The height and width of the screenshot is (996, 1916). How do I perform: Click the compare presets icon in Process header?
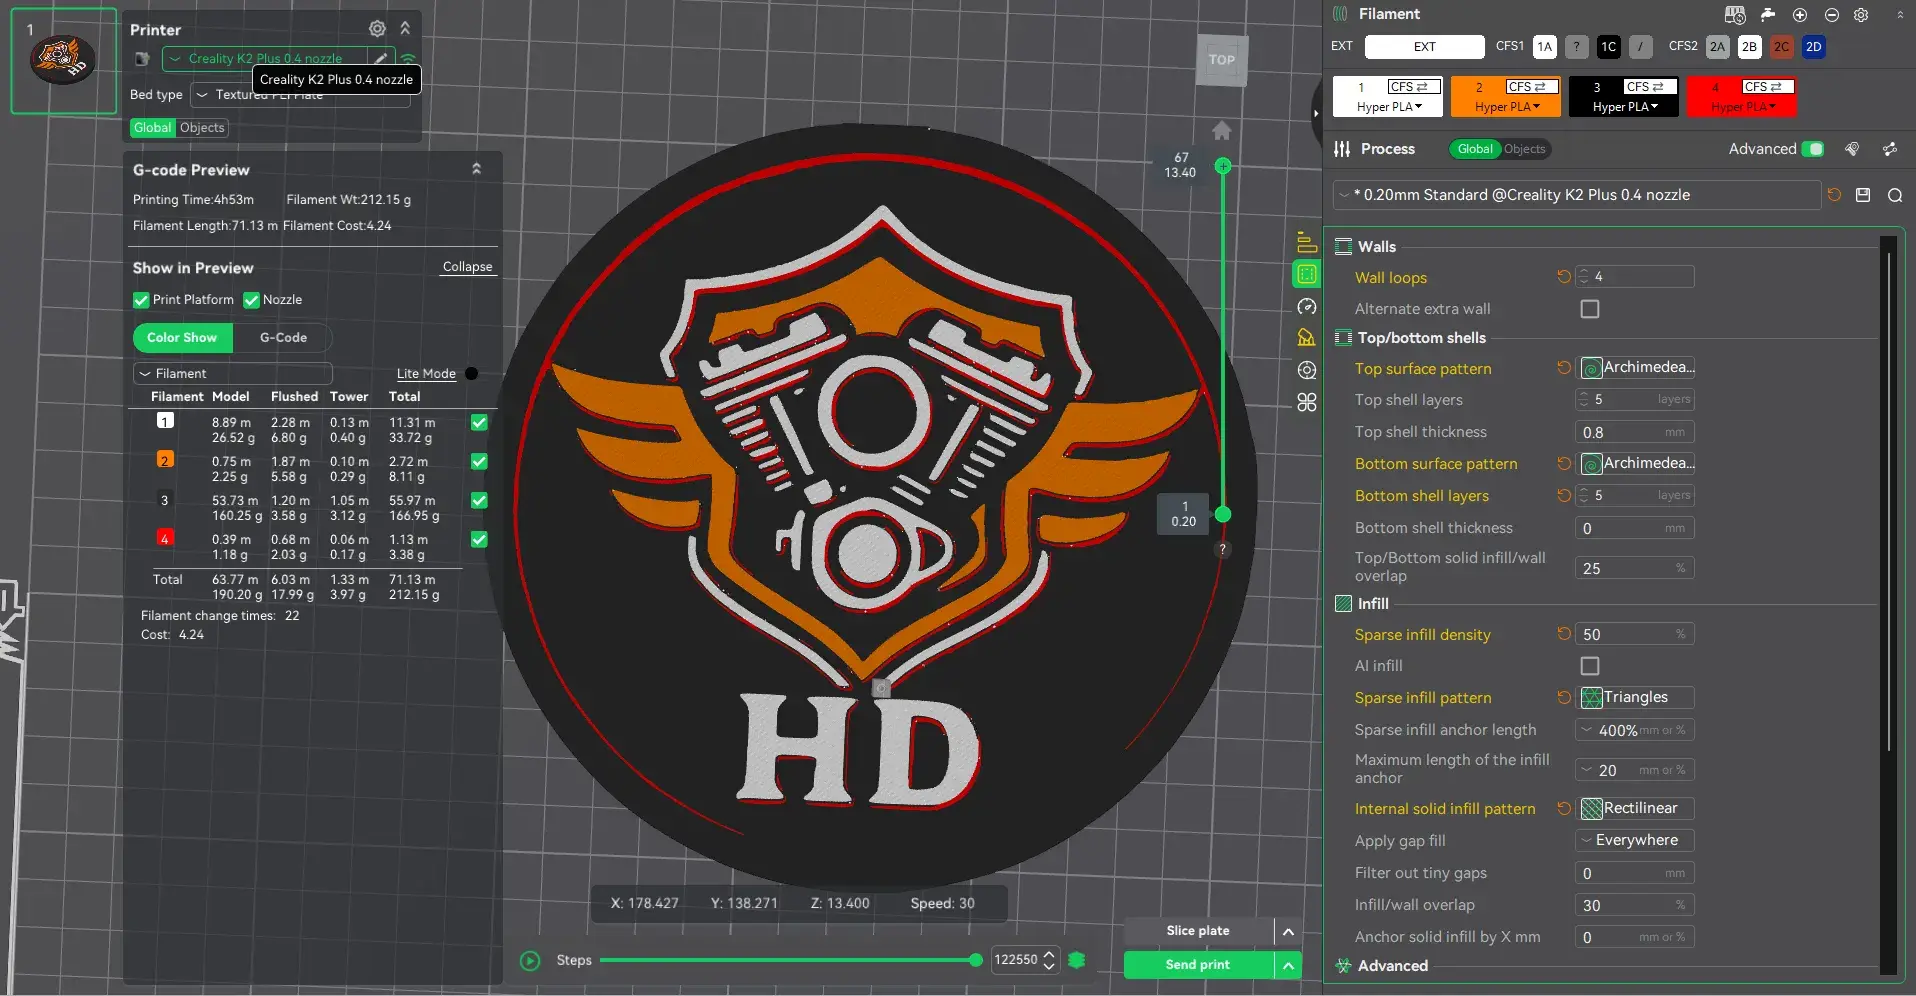(1890, 149)
